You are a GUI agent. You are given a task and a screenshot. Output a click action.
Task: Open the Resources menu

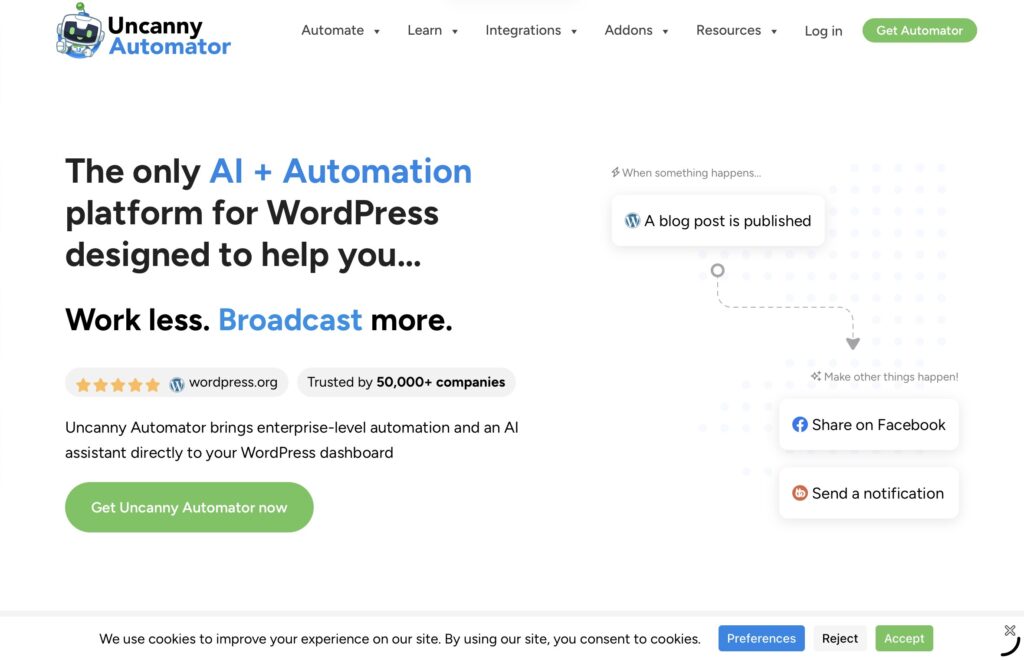[728, 30]
